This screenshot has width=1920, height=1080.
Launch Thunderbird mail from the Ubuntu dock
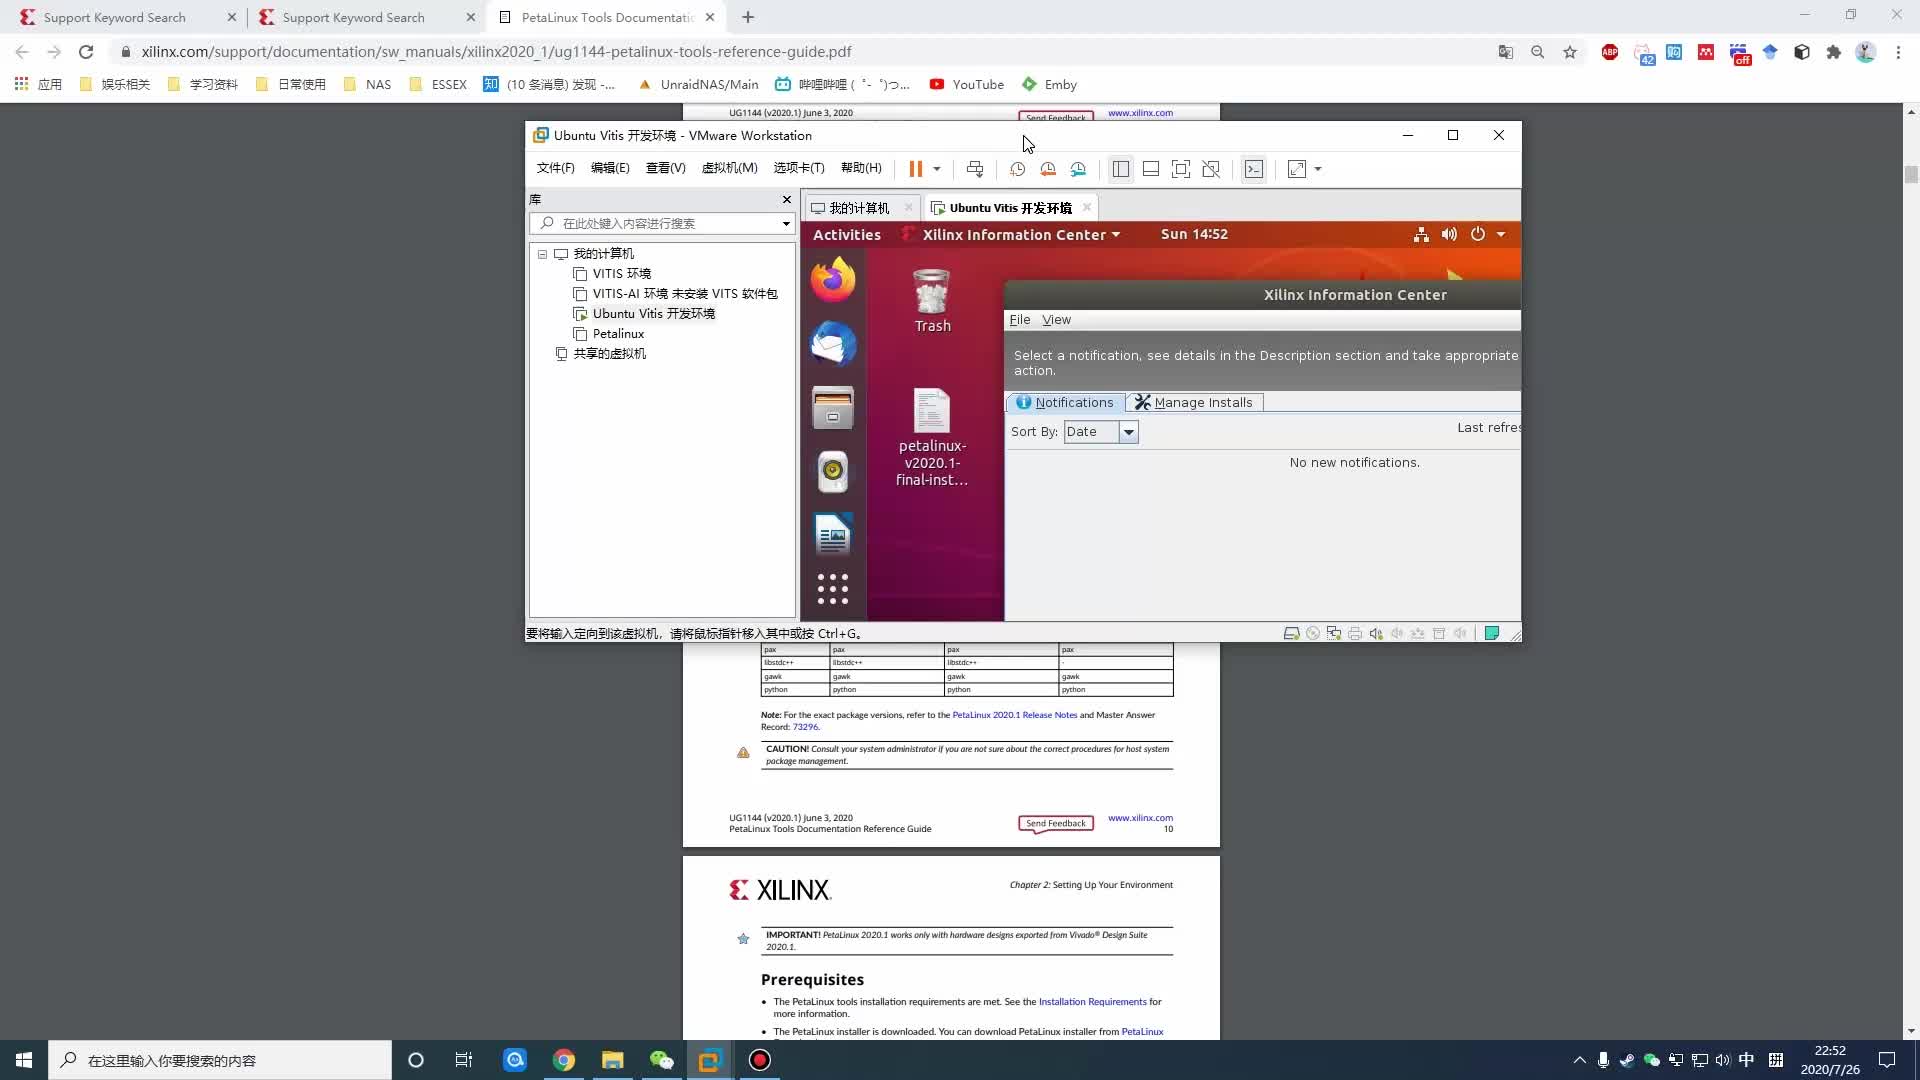click(833, 343)
